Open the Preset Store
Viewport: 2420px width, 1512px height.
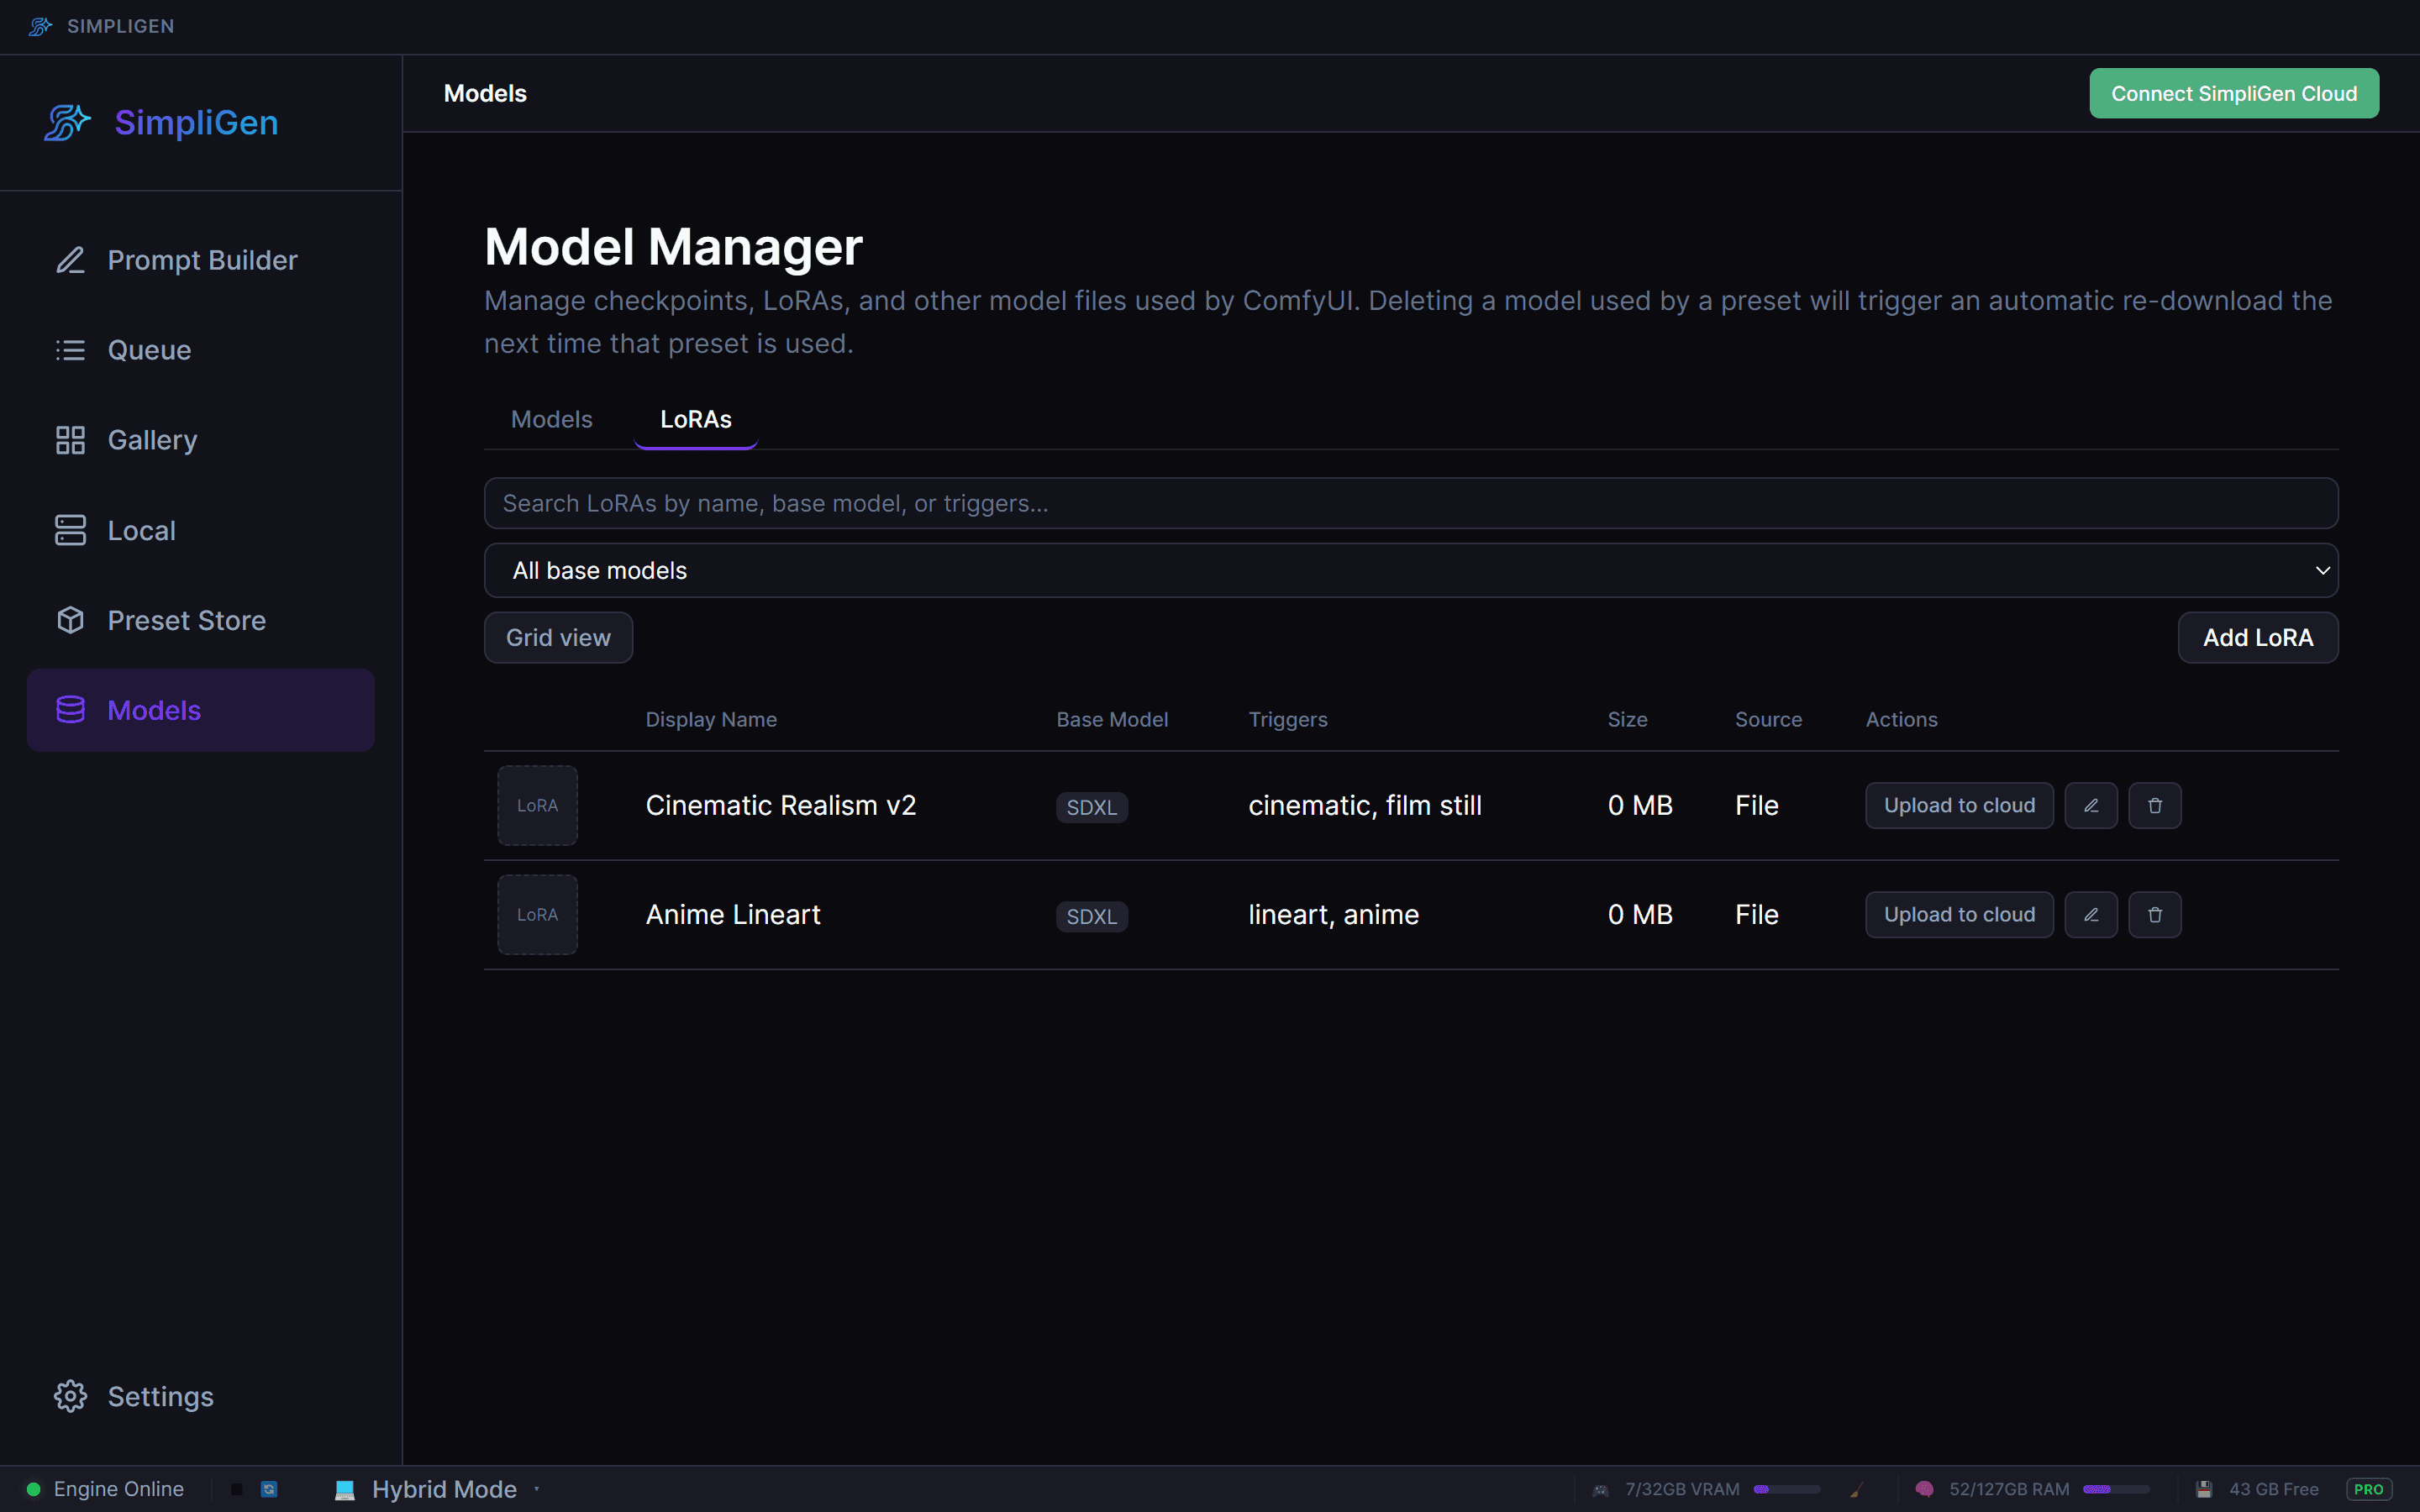tap(201, 620)
